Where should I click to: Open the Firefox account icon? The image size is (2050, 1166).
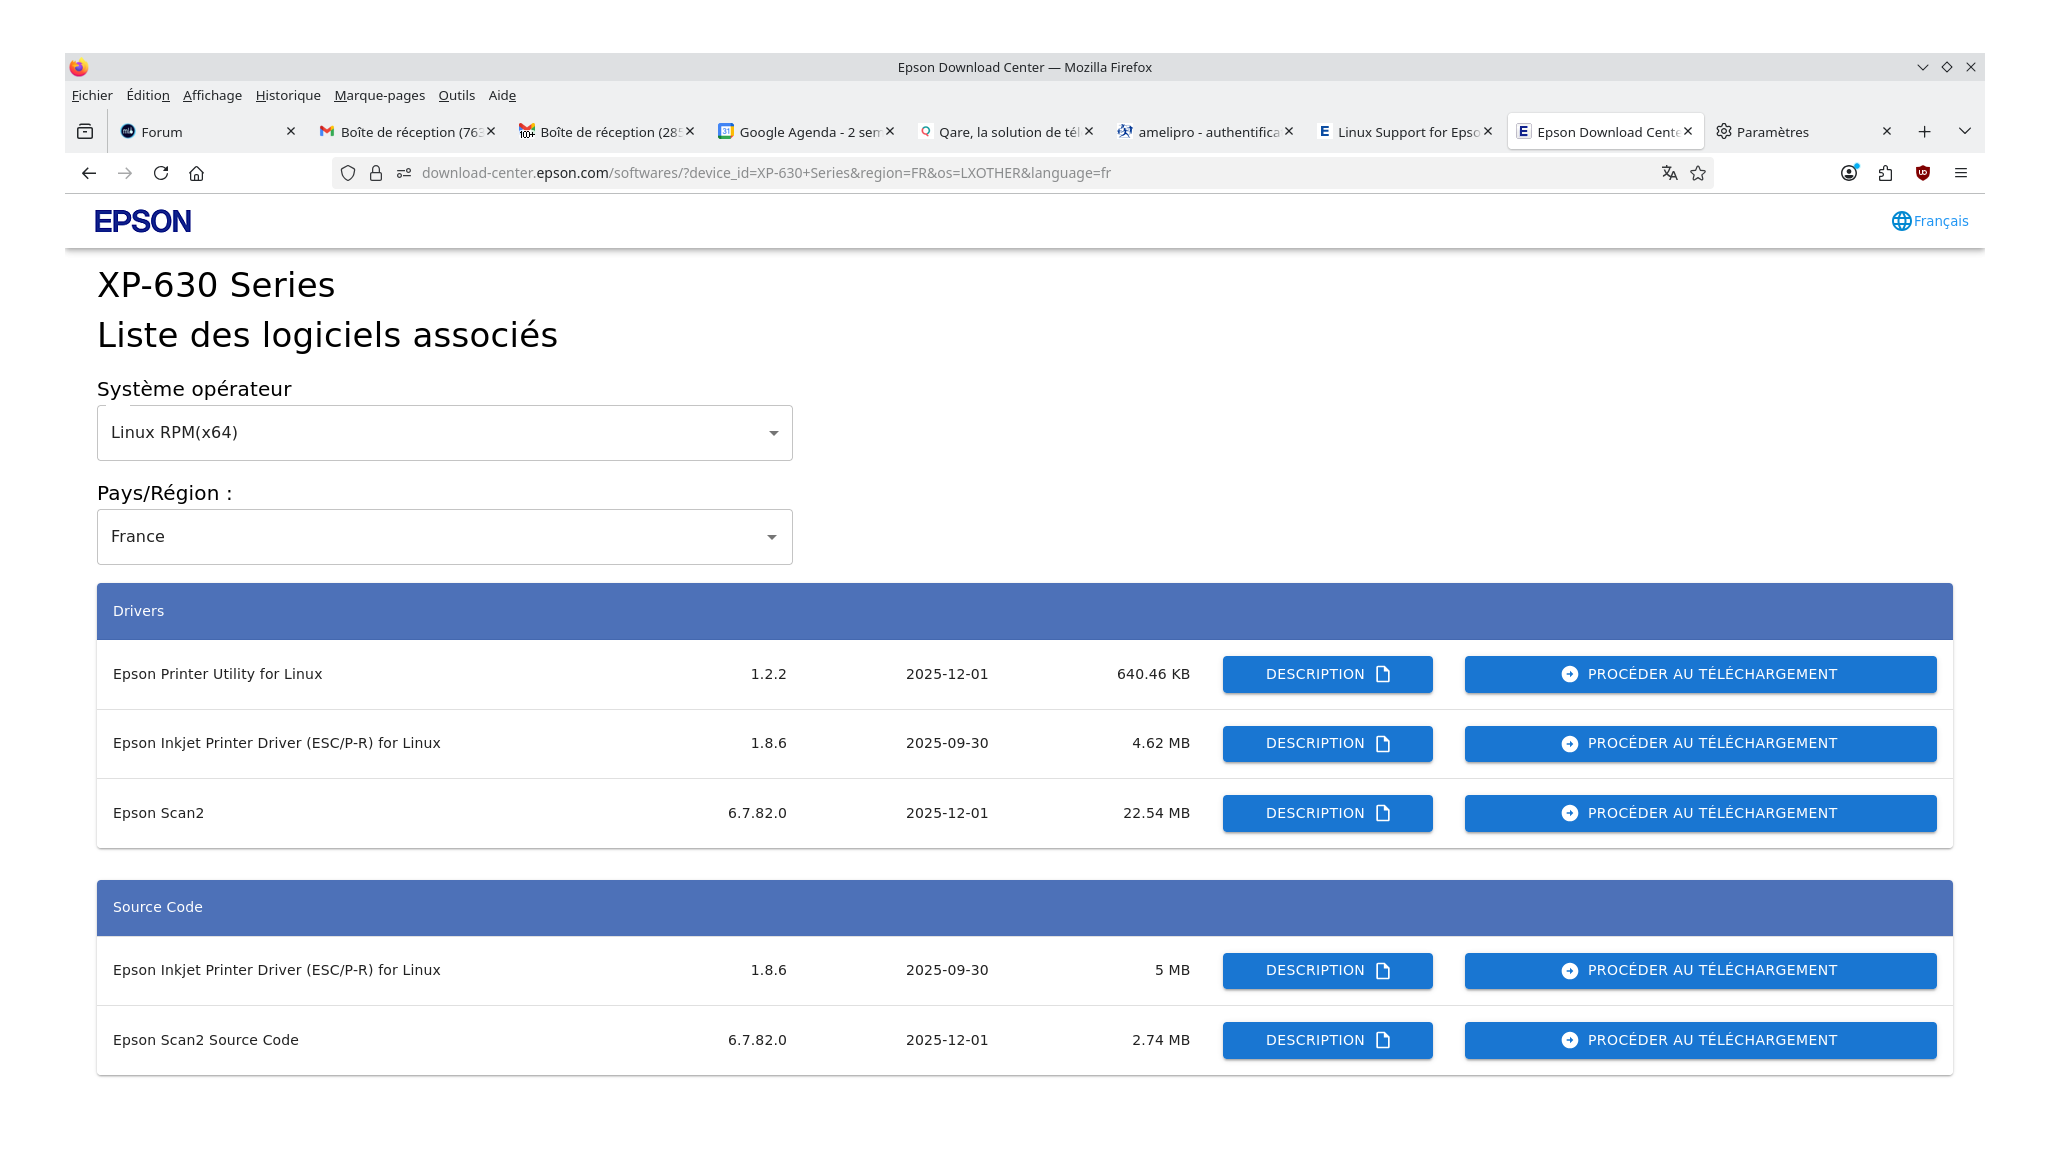click(x=1849, y=173)
